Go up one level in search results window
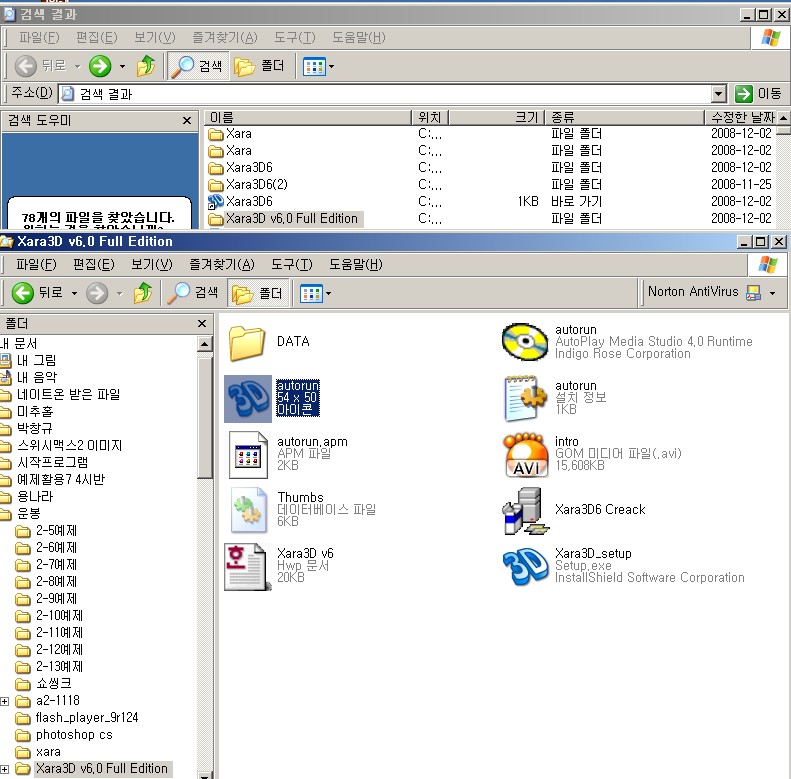This screenshot has width=791, height=779. [146, 66]
